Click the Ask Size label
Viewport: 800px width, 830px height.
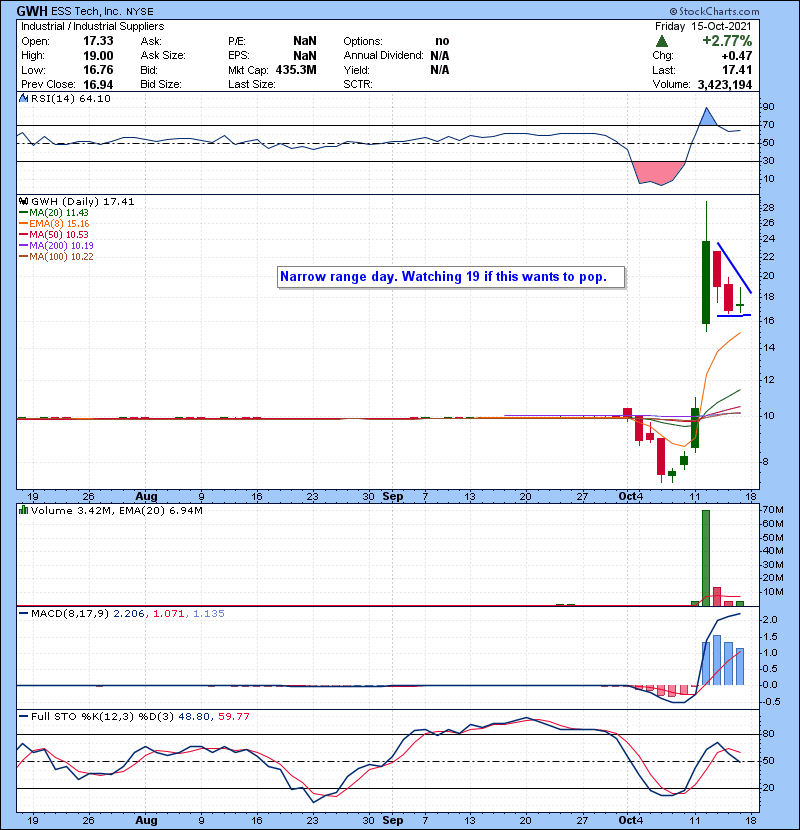pos(163,56)
